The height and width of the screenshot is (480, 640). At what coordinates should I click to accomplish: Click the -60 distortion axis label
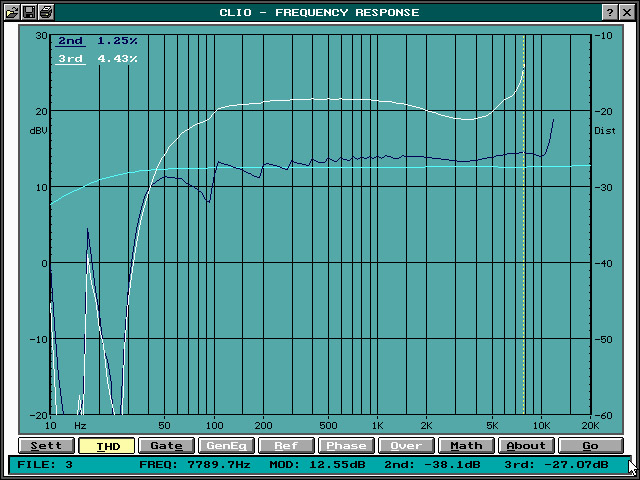(603, 415)
